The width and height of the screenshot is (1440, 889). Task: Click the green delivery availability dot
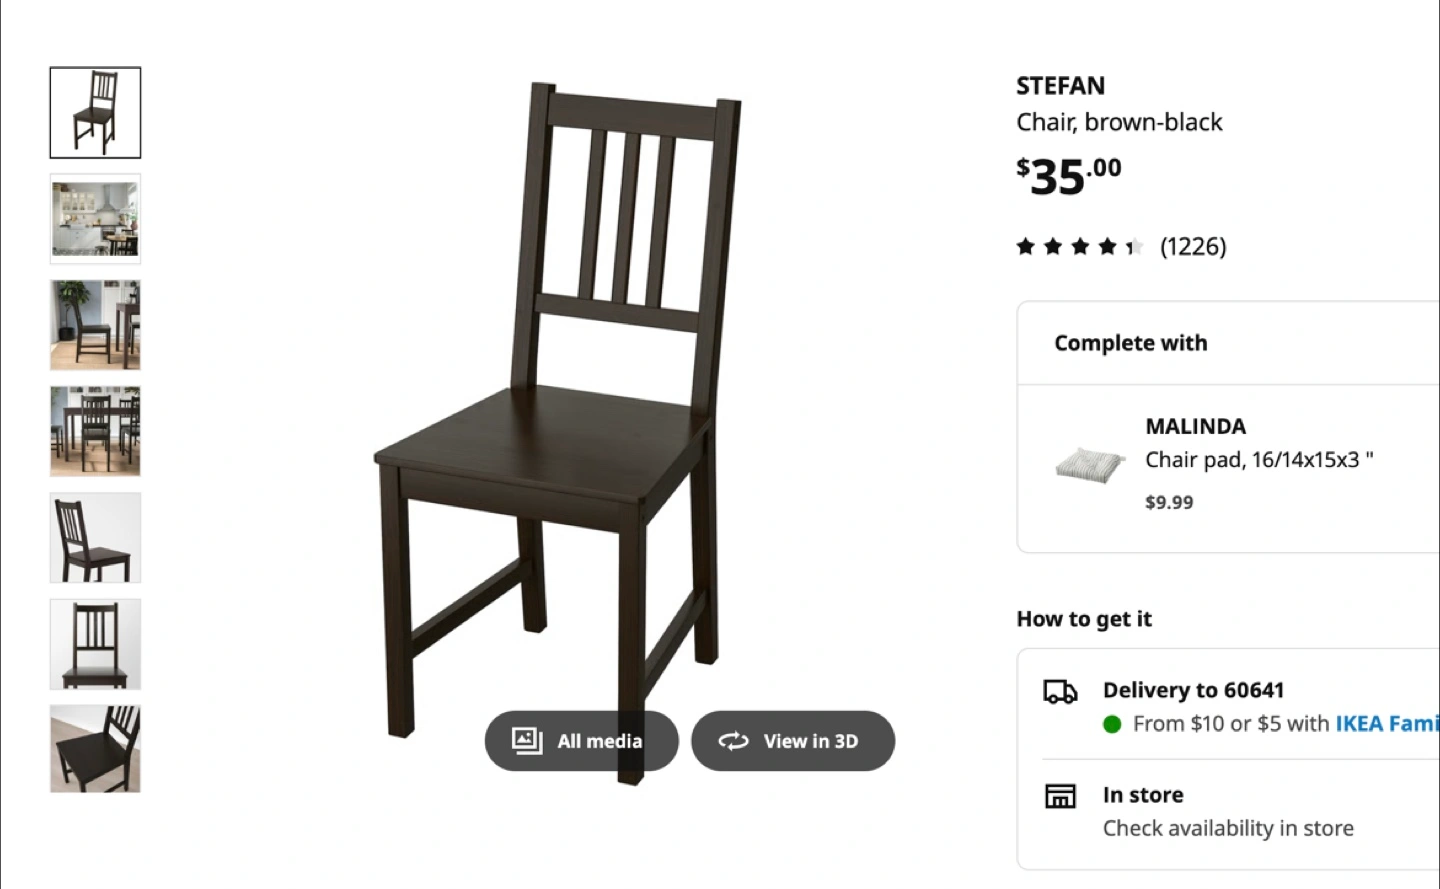point(1112,724)
